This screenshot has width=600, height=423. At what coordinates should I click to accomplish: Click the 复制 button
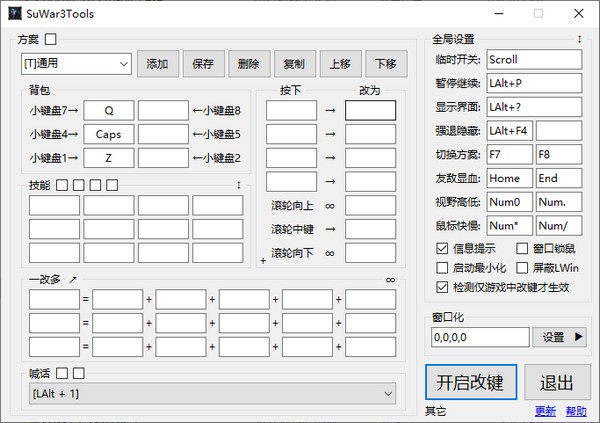[295, 64]
